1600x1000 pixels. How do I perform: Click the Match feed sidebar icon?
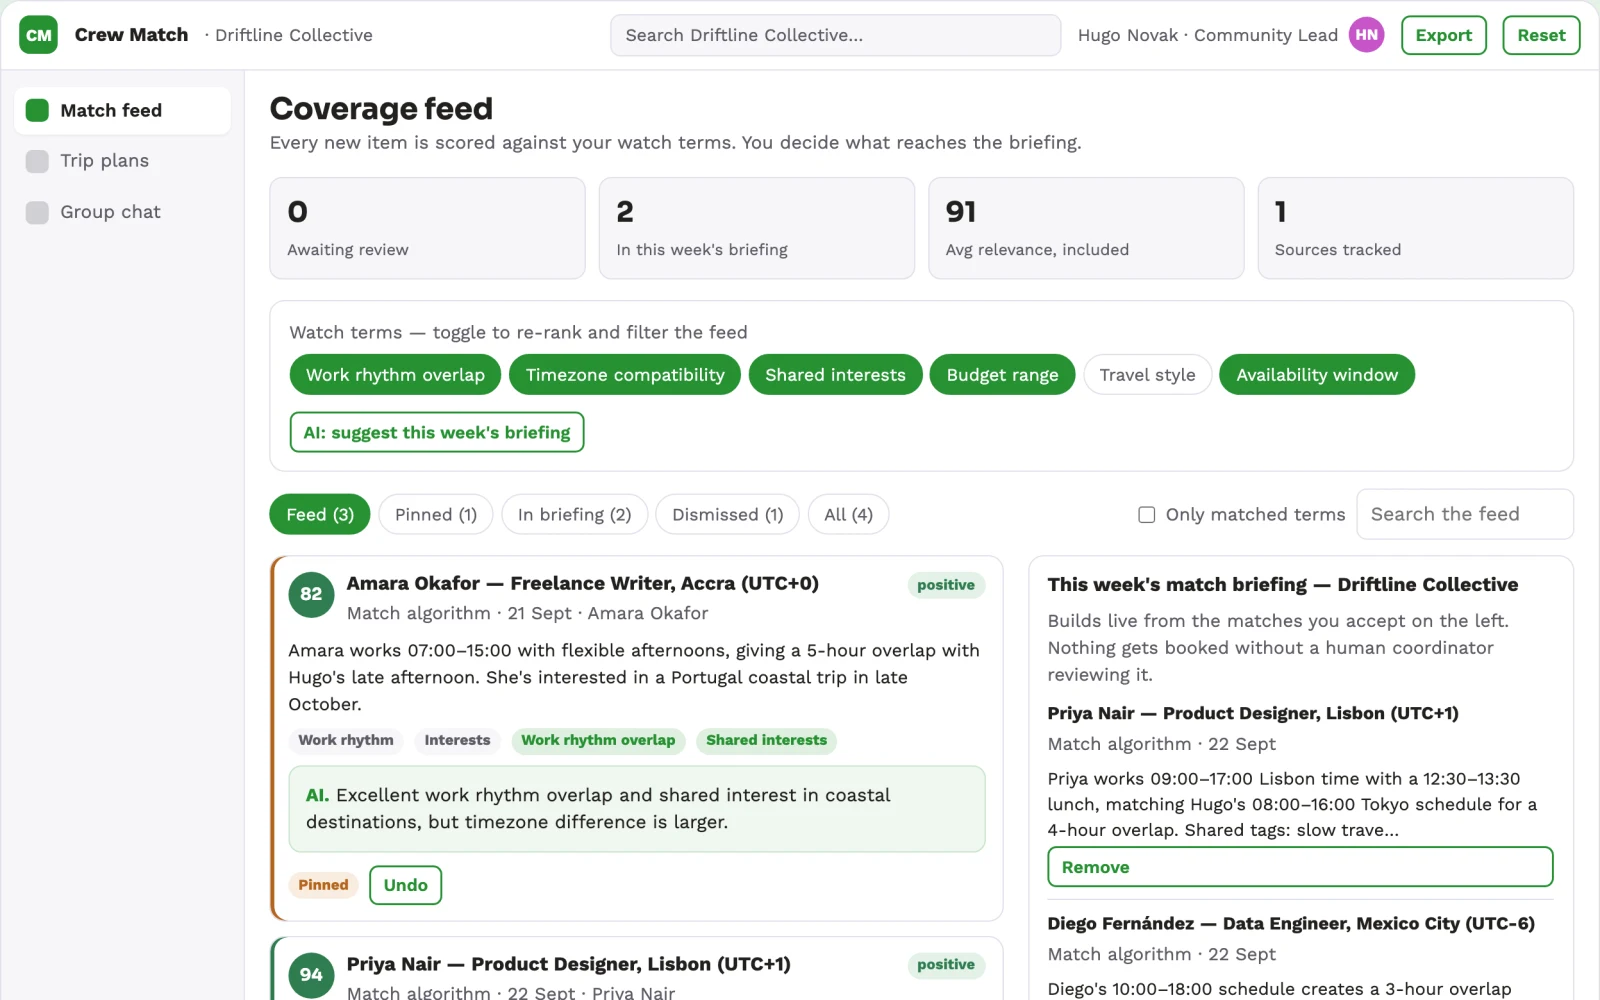pyautogui.click(x=37, y=110)
